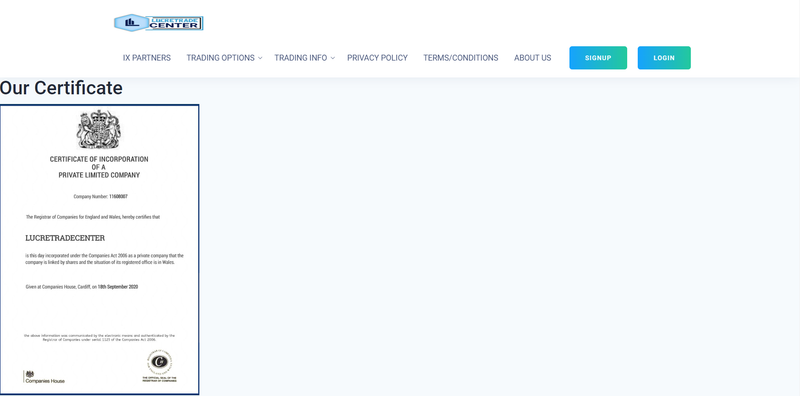800x396 pixels.
Task: Click the Our Certificate heading
Action: click(61, 88)
